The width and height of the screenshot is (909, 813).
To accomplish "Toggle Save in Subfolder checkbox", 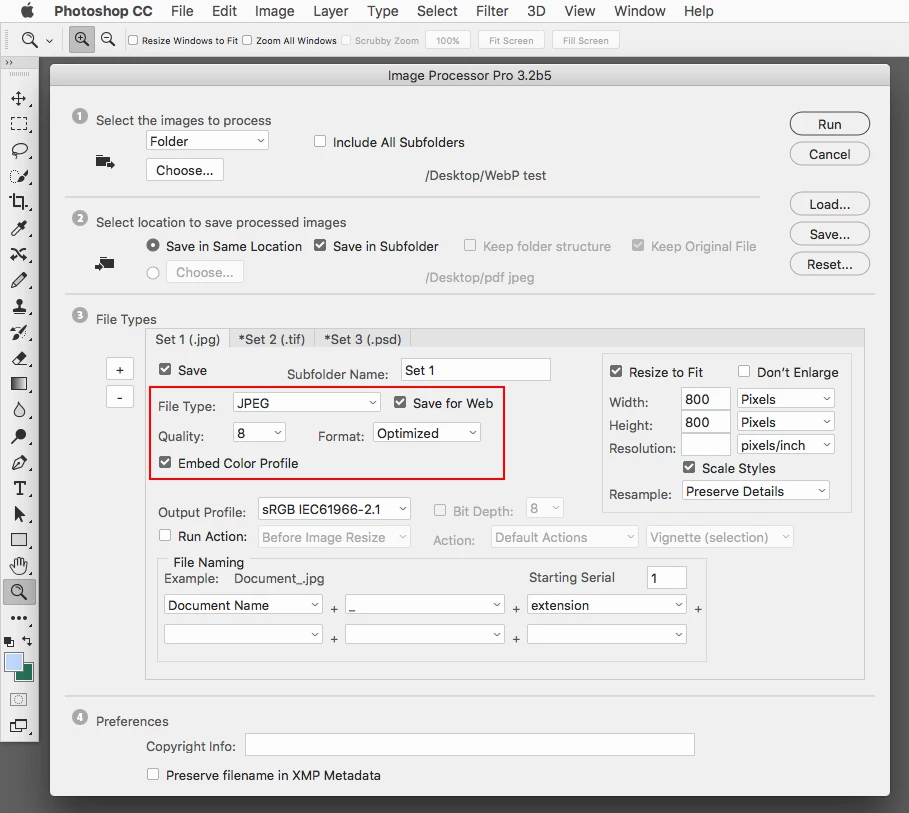I will coord(320,245).
